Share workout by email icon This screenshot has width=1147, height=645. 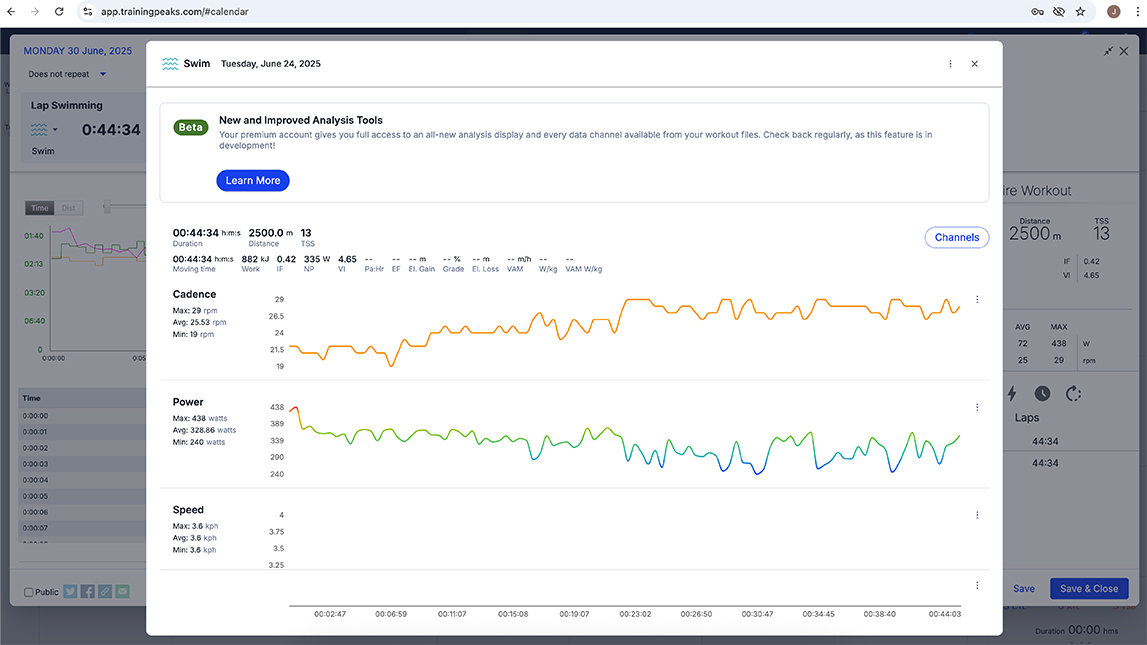[x=122, y=591]
